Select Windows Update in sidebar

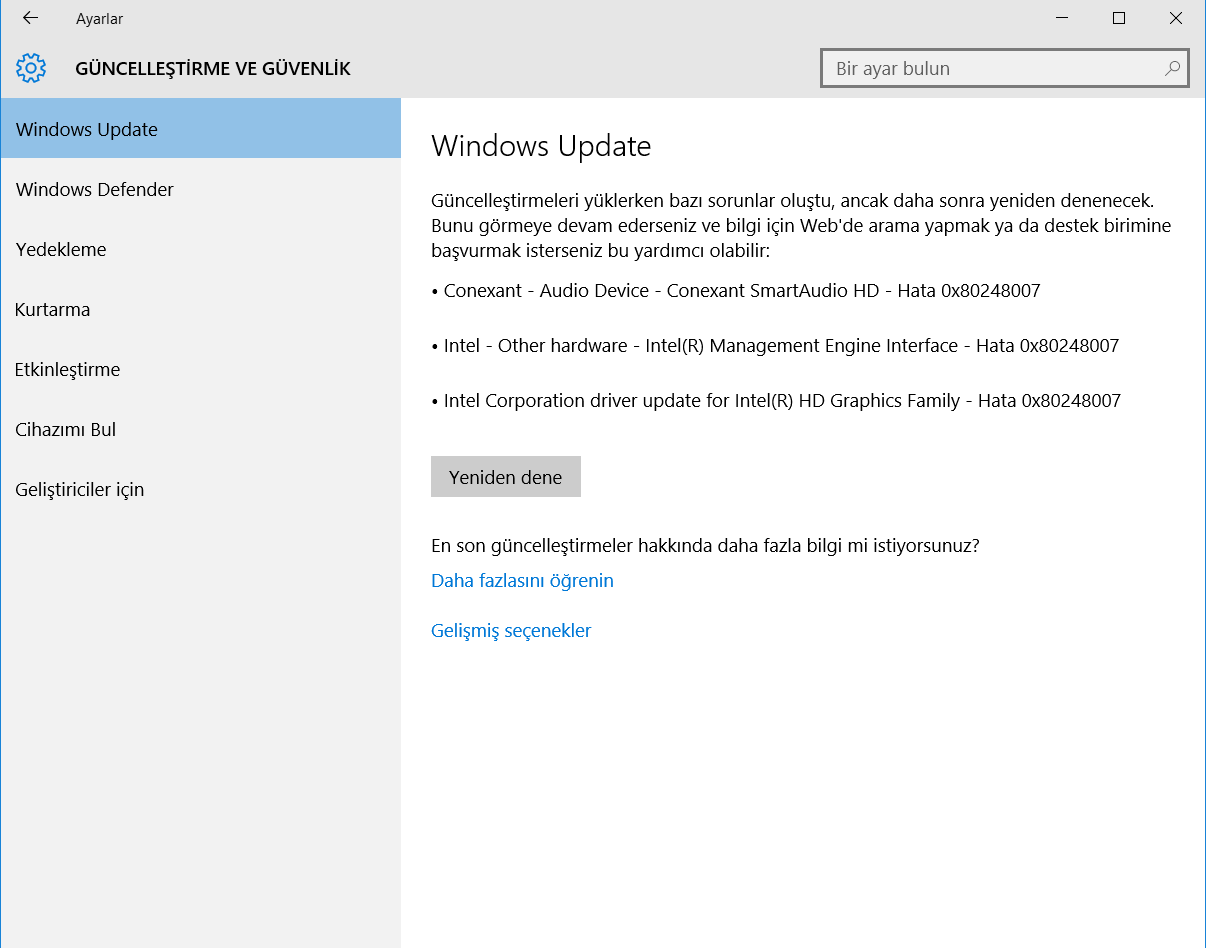coord(200,129)
